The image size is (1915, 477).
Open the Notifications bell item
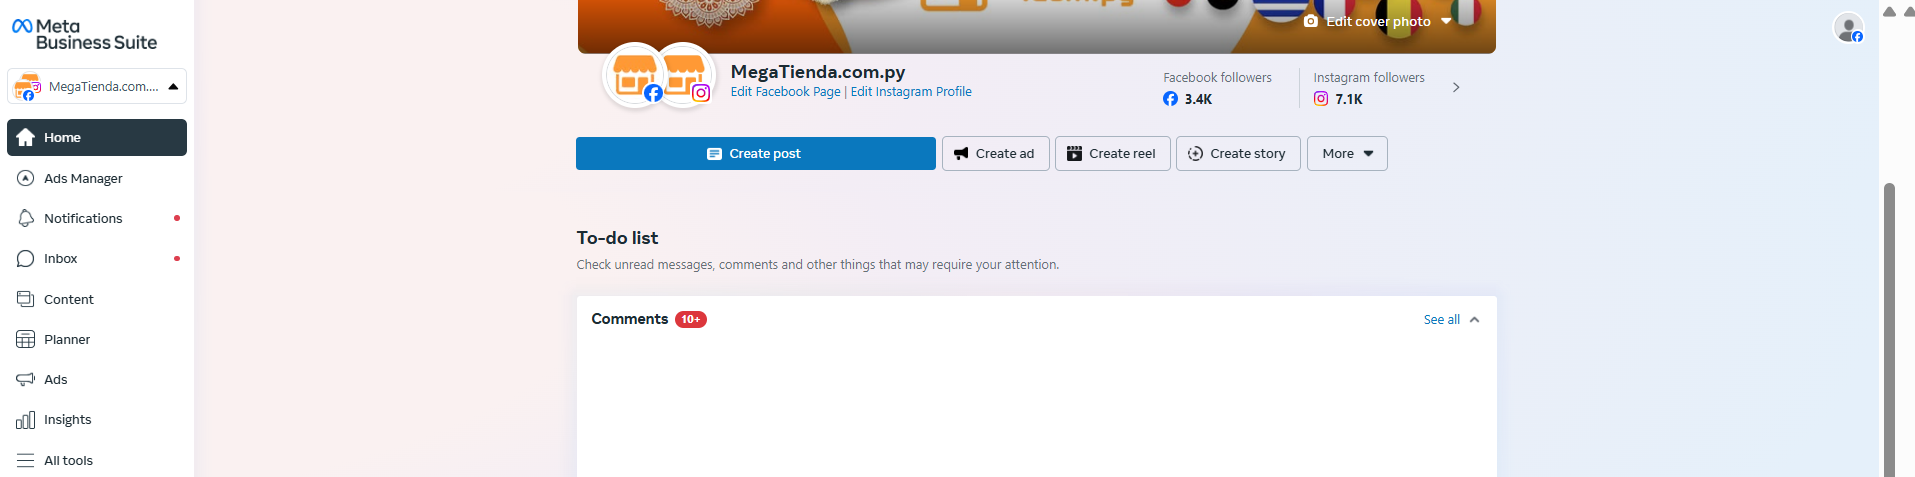97,218
